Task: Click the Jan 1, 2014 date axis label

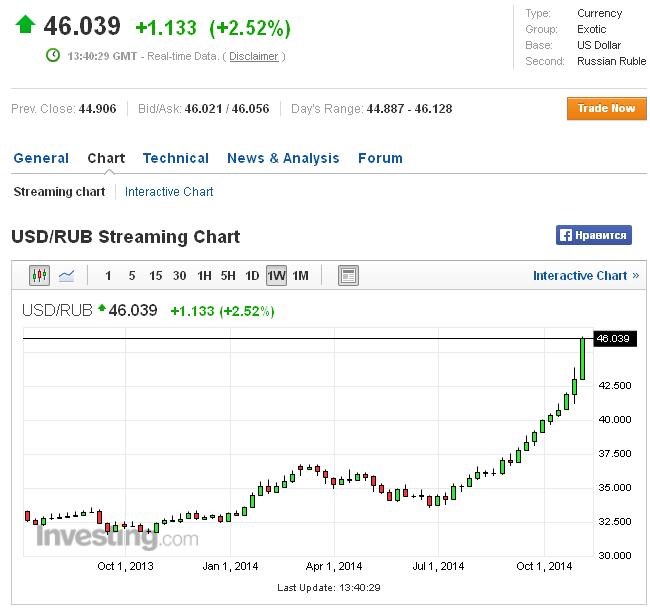Action: click(230, 566)
